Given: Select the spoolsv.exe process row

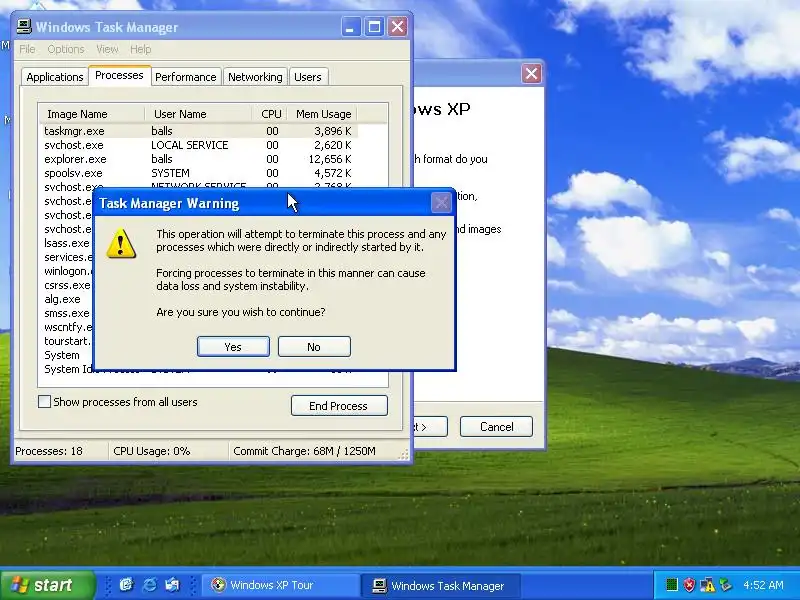Looking at the screenshot, I should coord(199,173).
